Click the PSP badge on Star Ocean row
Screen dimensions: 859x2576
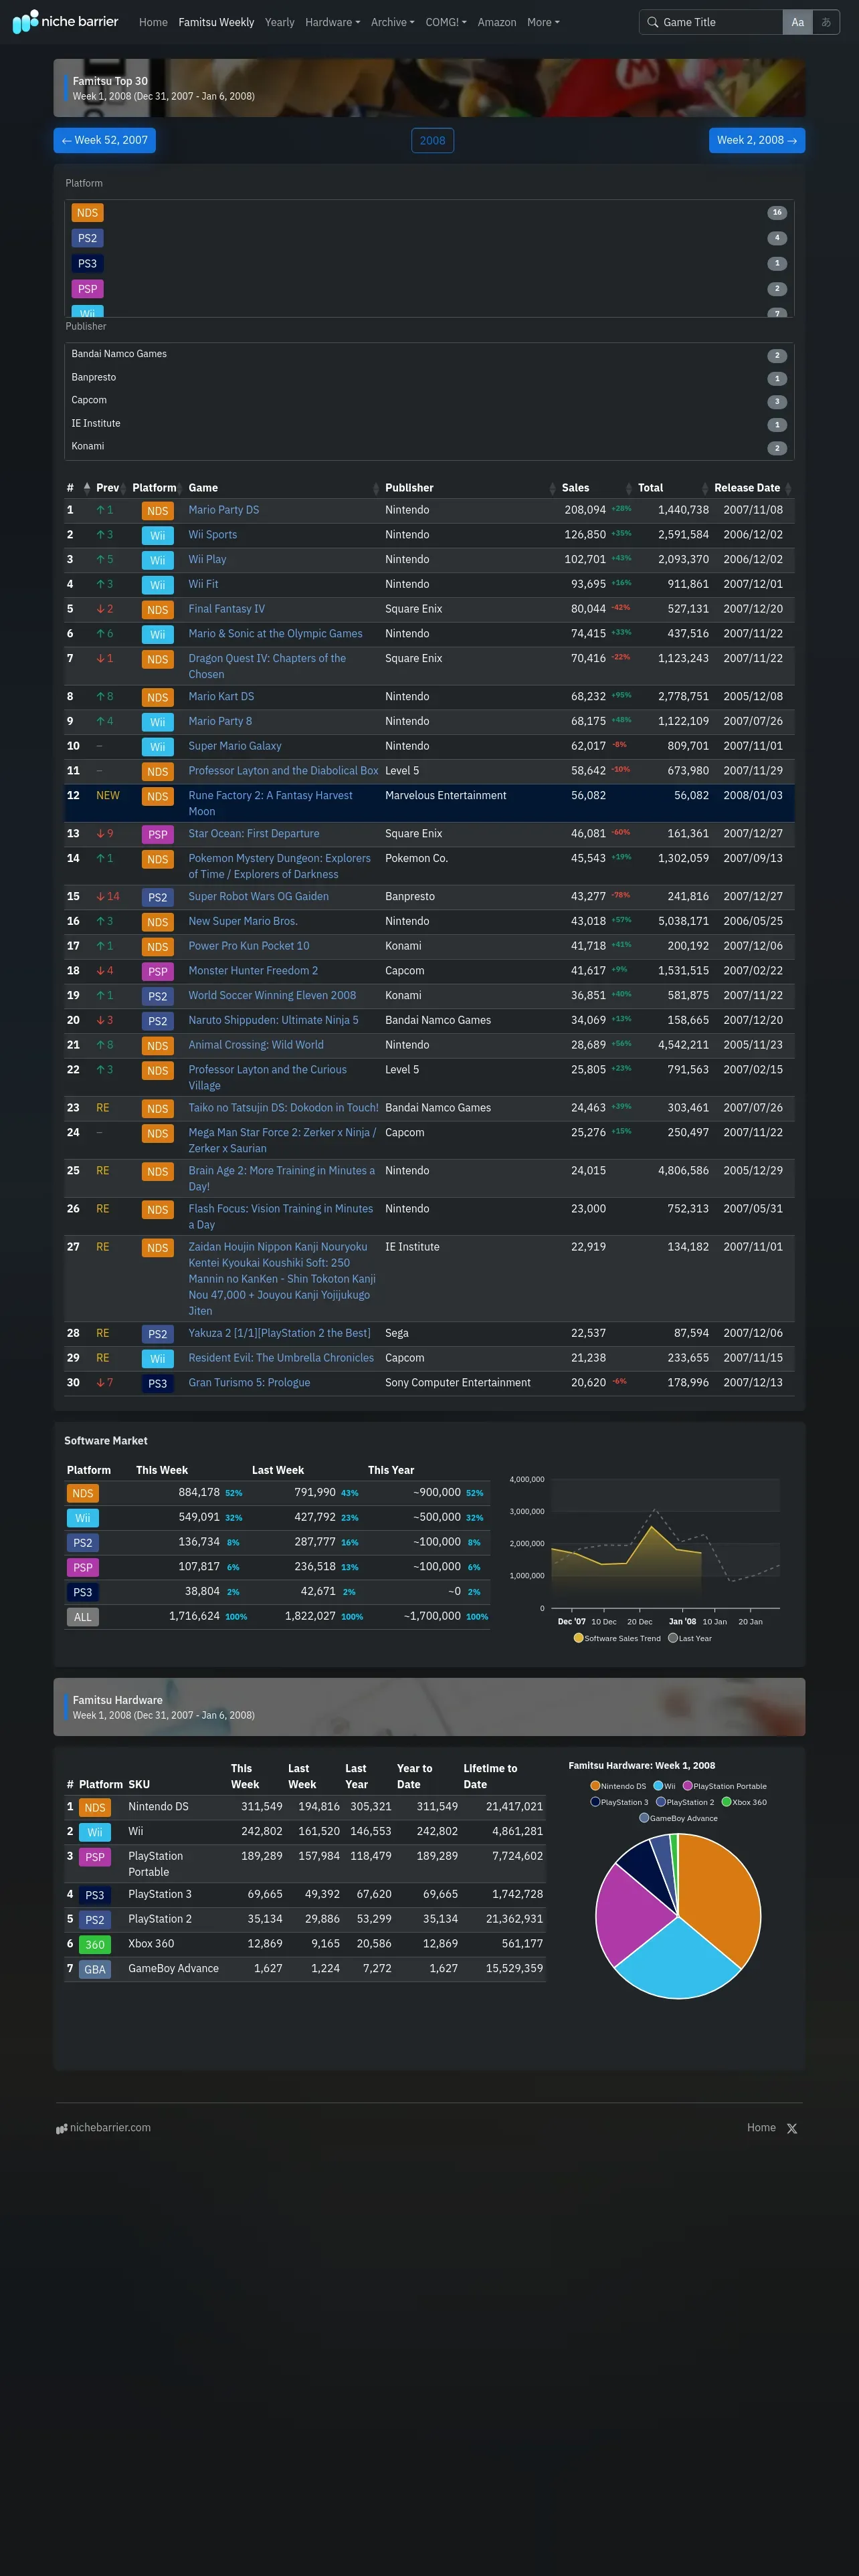point(158,834)
